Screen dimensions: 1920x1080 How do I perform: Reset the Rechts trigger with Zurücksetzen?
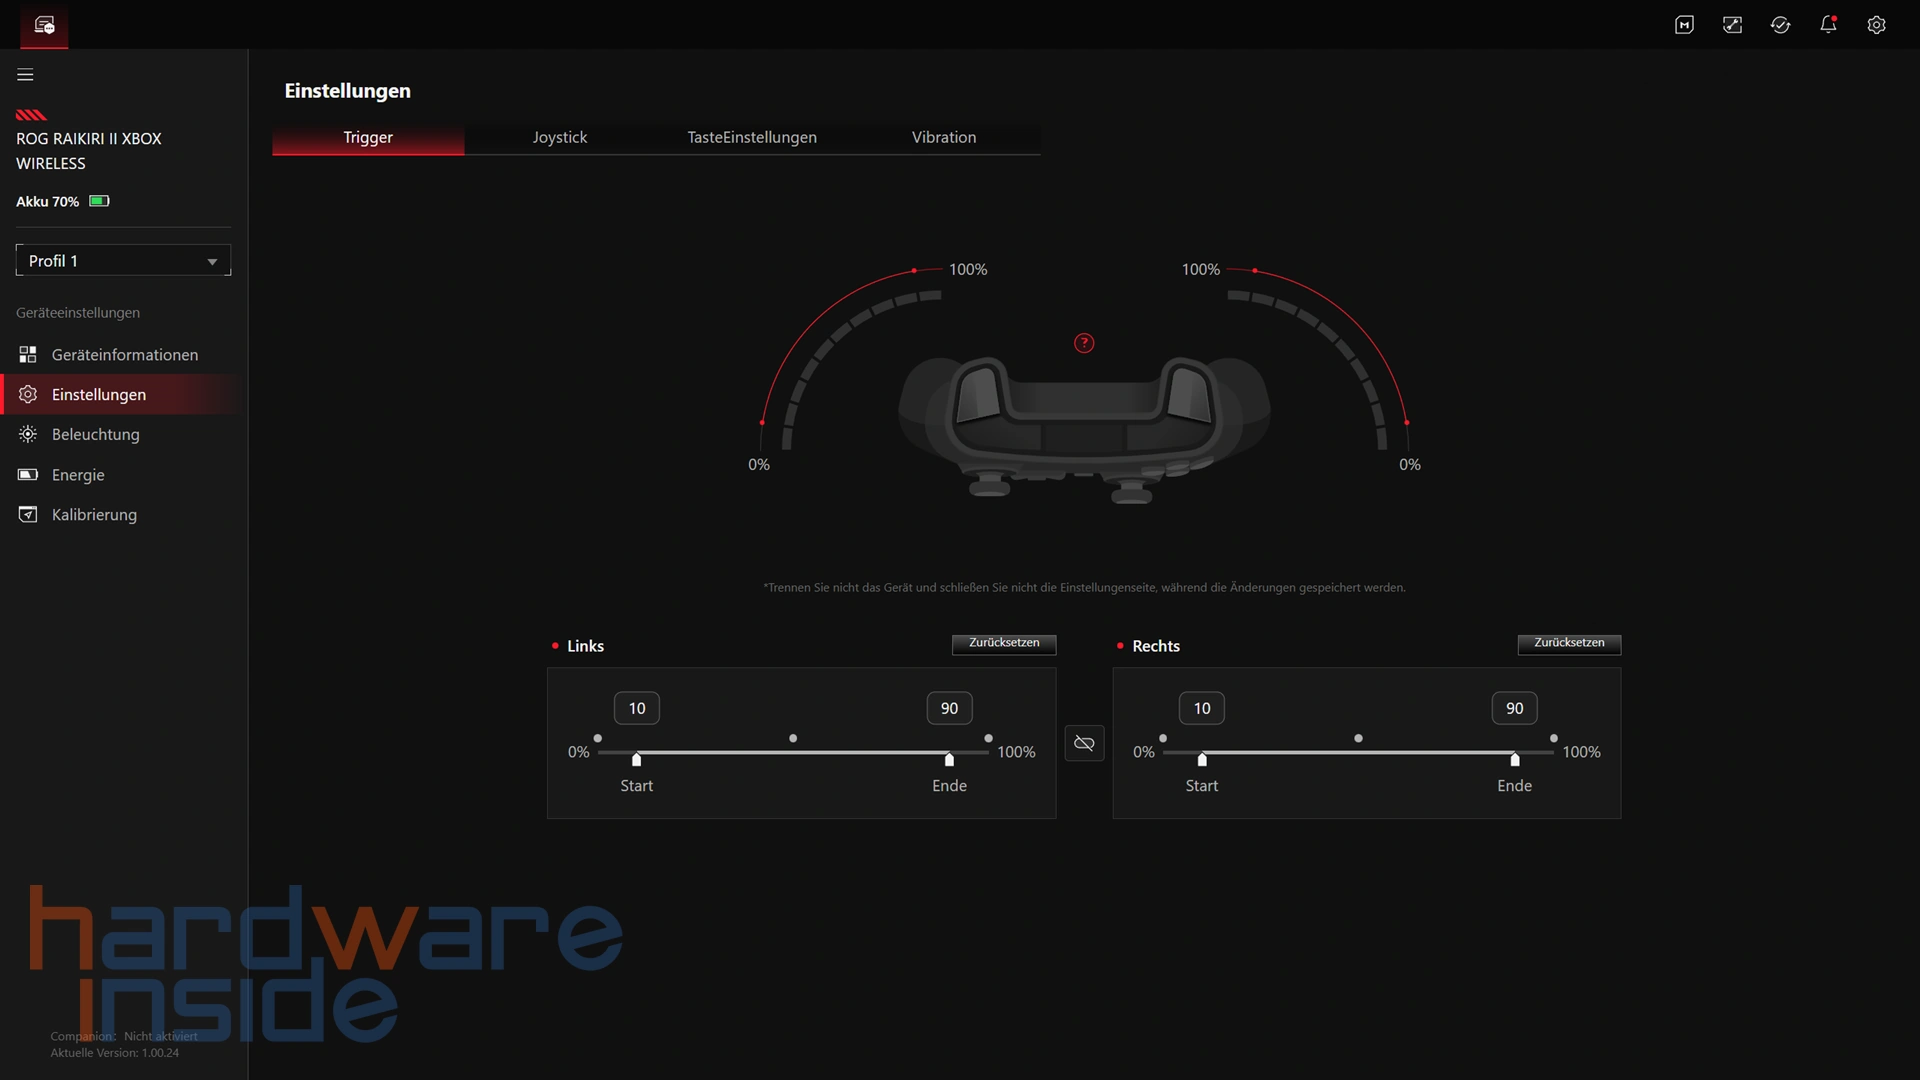[1568, 643]
